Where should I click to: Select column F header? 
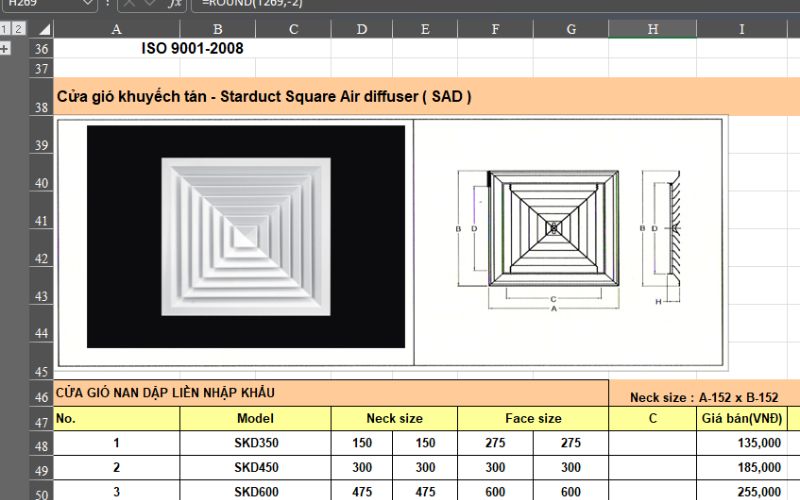[495, 29]
